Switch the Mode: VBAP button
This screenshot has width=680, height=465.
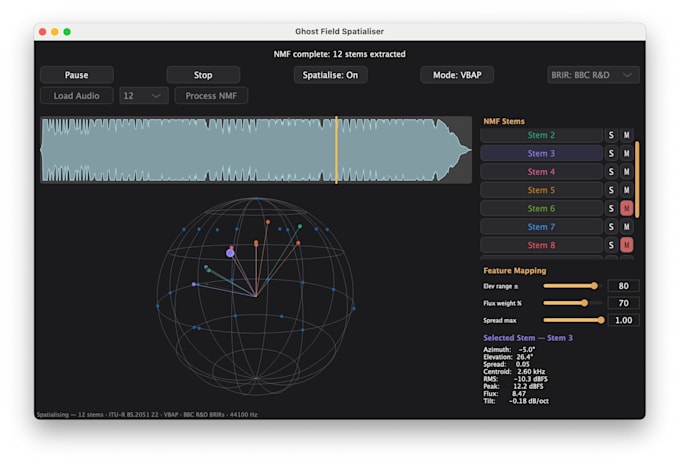457,75
